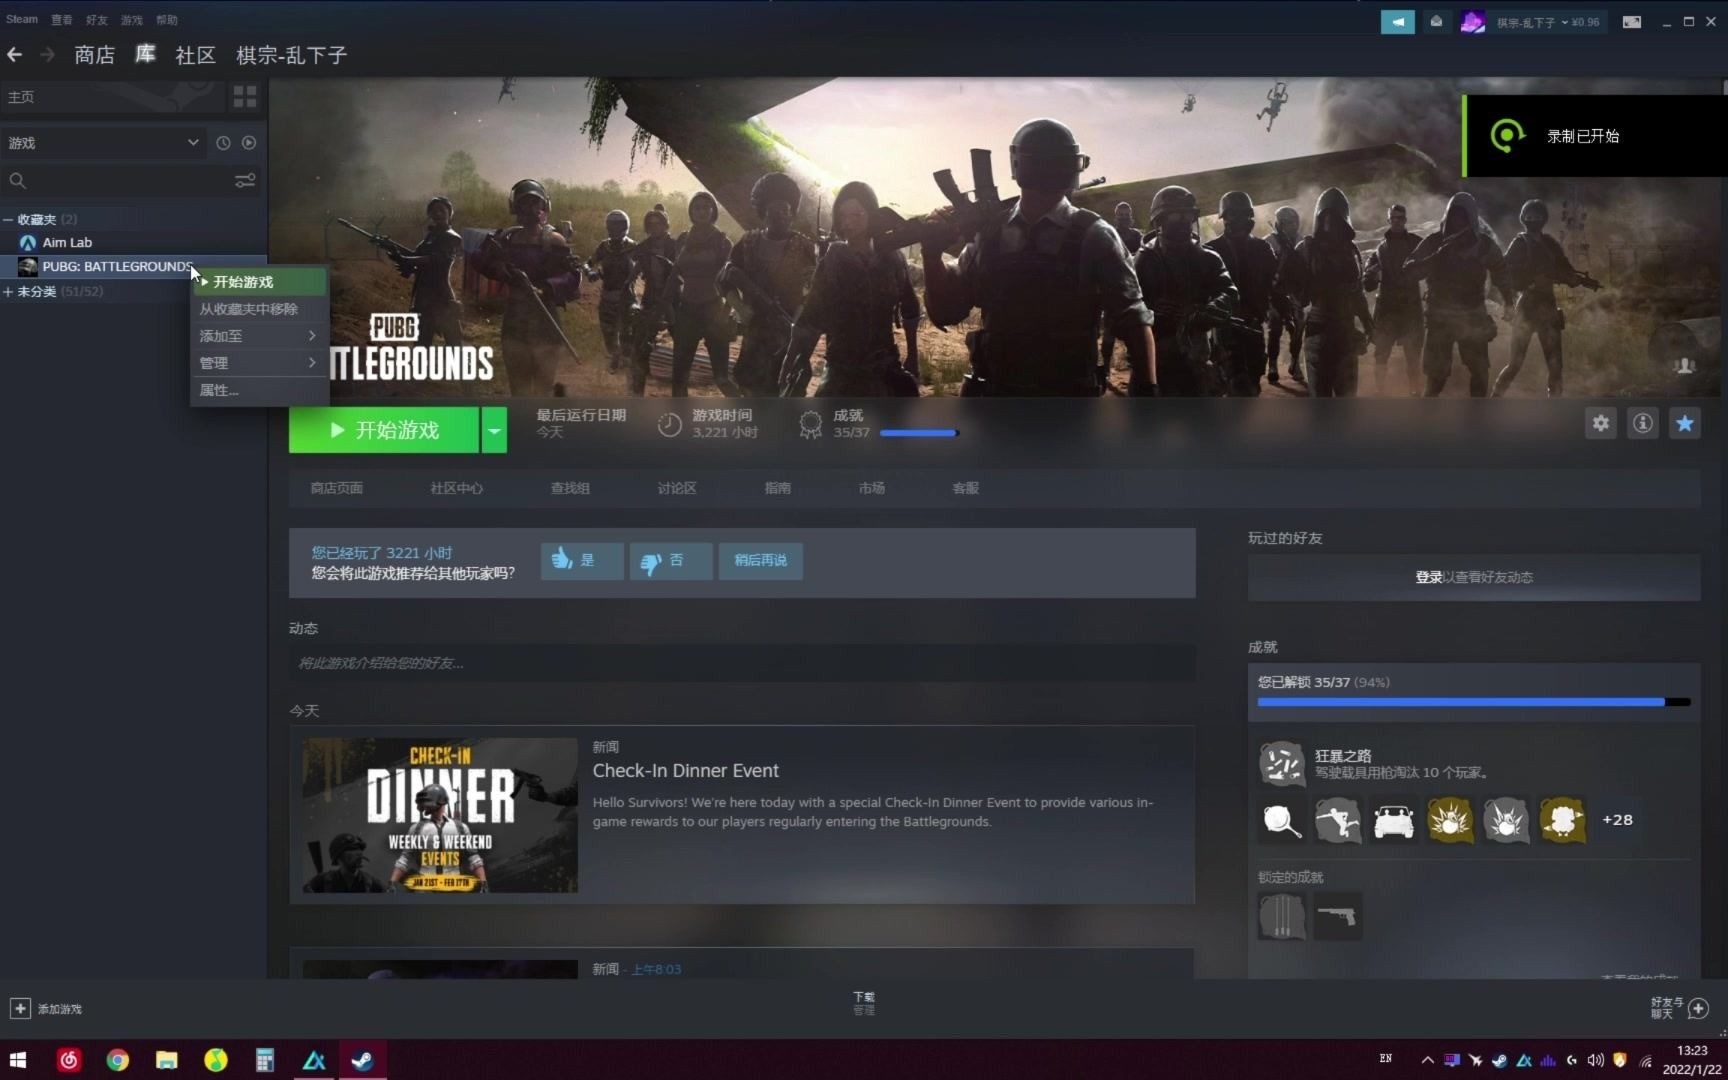
Task: Open Chrome from the taskbar
Action: [118, 1060]
